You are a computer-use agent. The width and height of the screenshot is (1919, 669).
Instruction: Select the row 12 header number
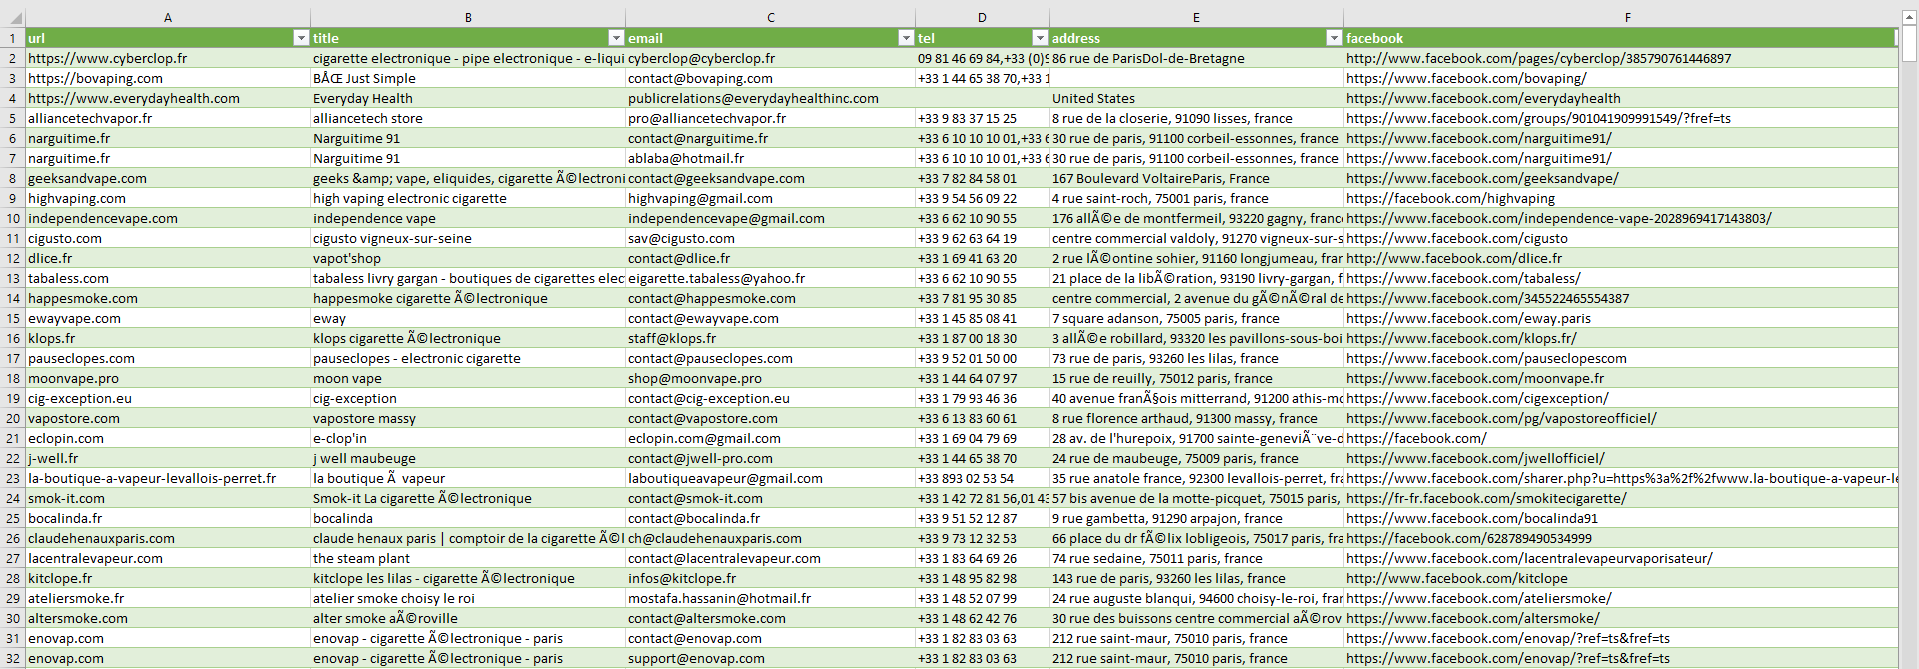12,258
